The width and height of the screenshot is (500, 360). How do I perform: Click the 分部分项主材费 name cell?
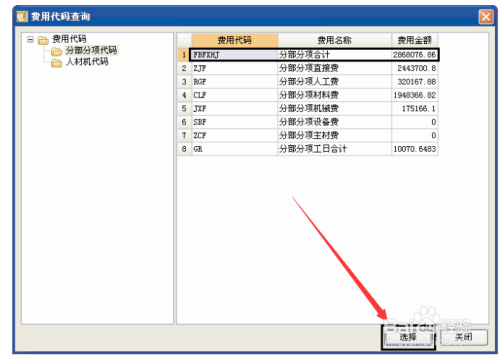click(x=335, y=135)
